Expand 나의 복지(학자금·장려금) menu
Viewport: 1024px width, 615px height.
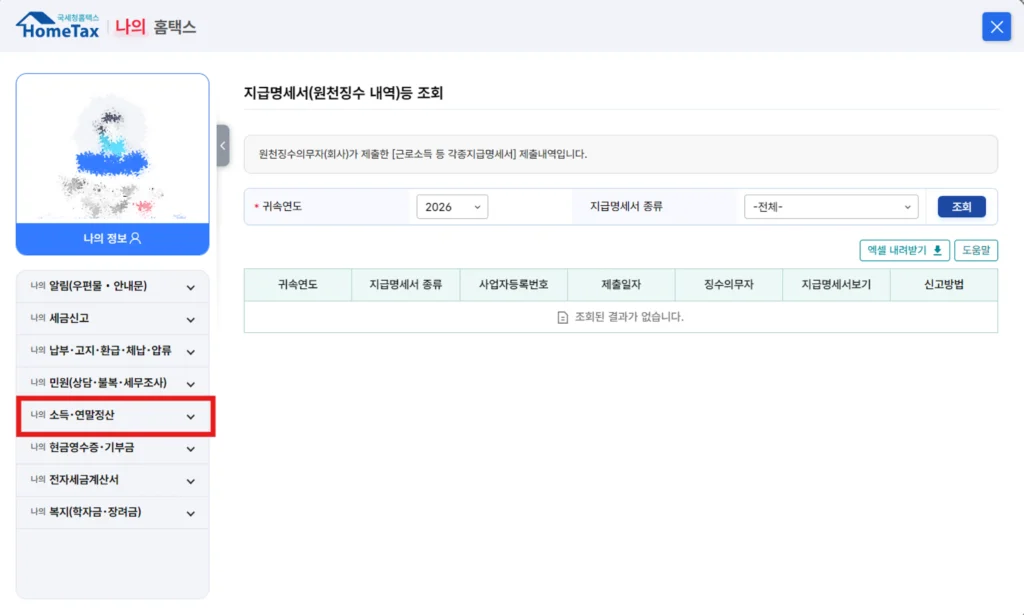click(112, 512)
